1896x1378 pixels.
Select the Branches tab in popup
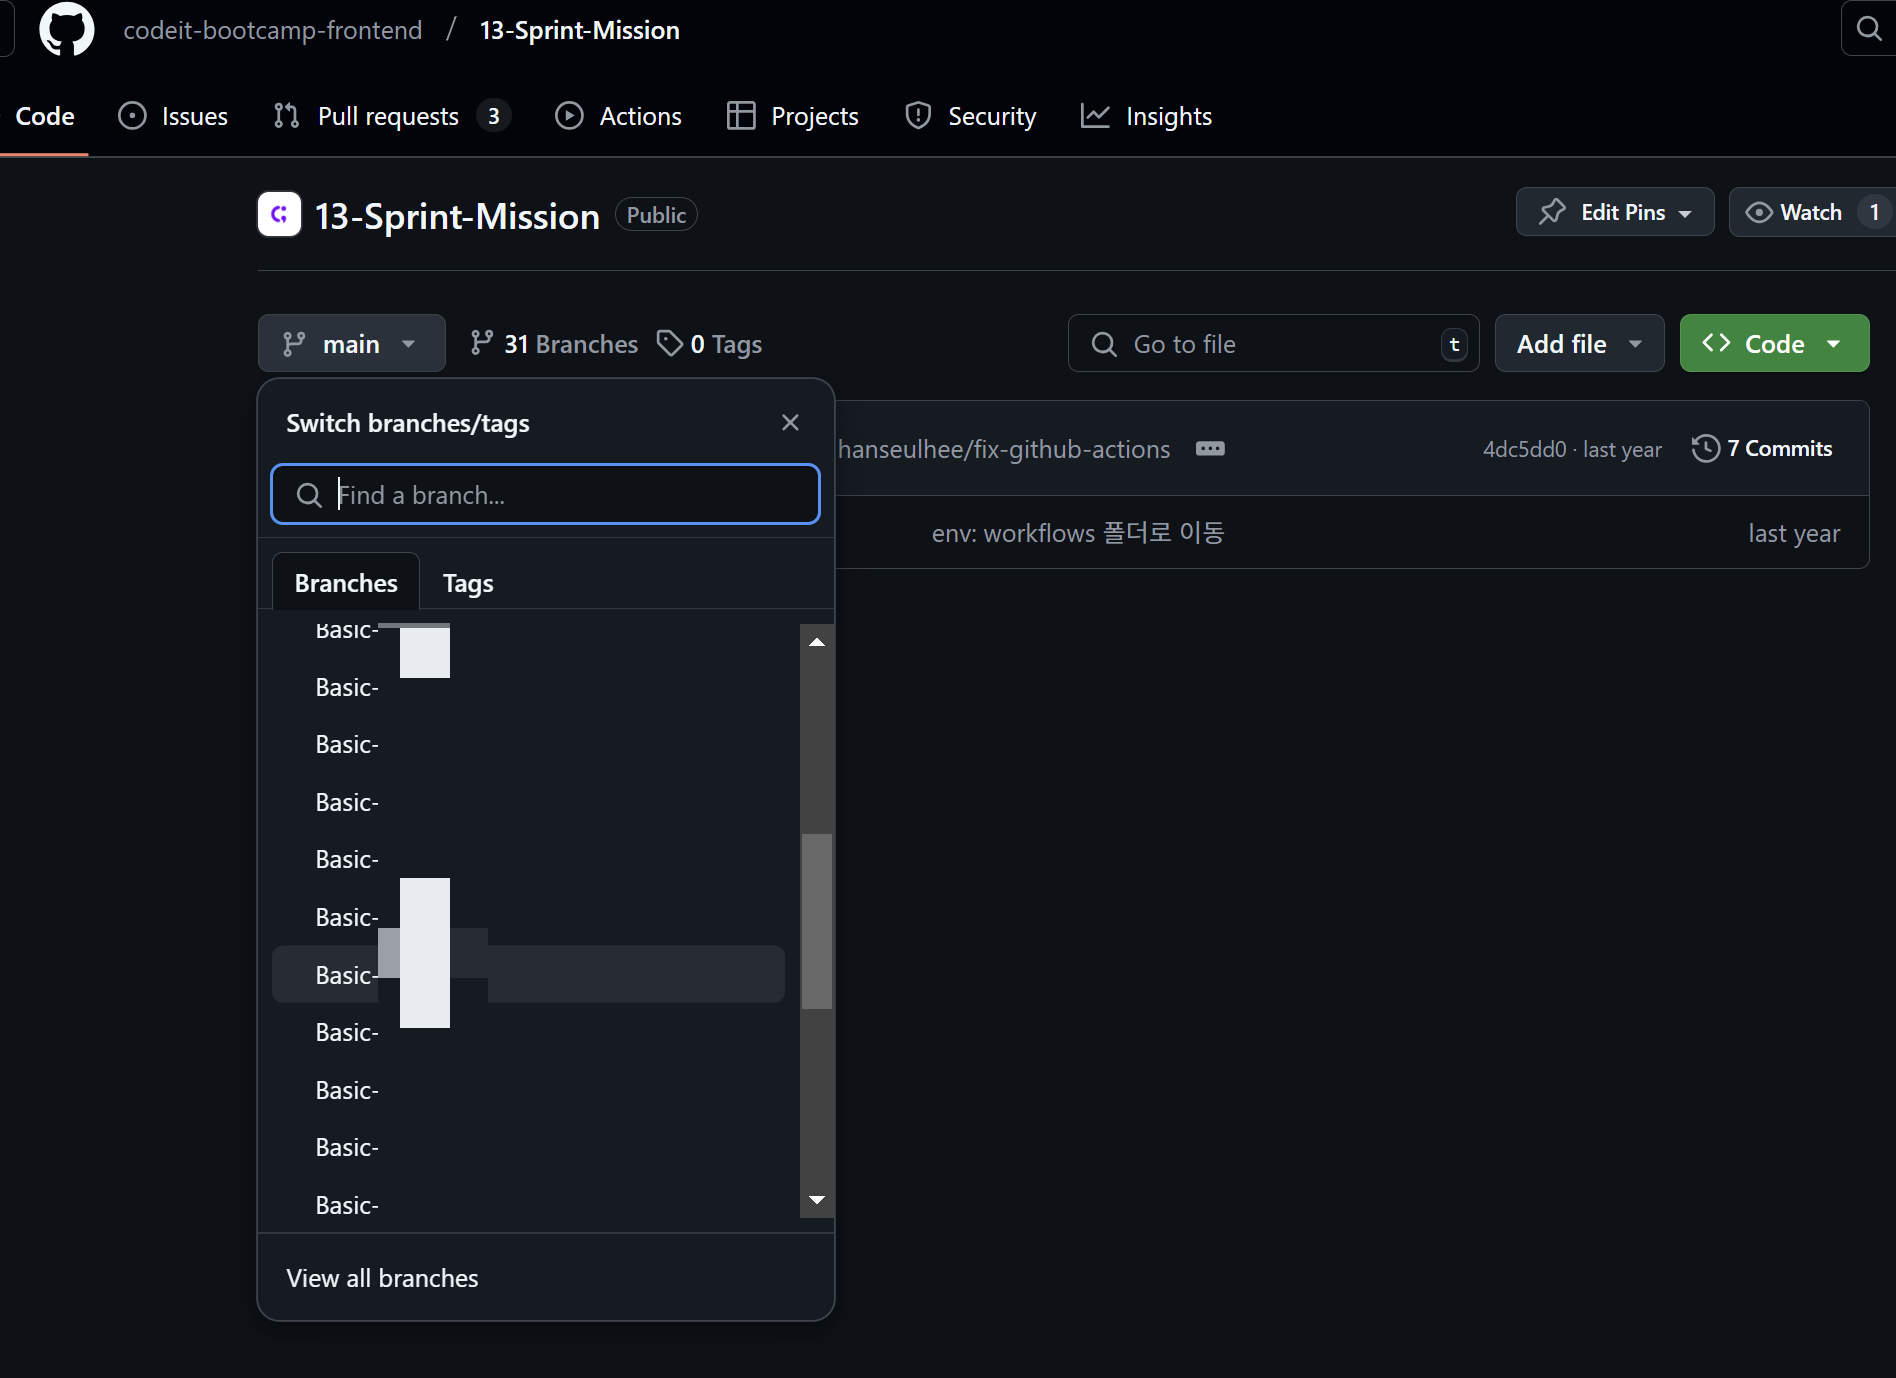click(x=346, y=582)
